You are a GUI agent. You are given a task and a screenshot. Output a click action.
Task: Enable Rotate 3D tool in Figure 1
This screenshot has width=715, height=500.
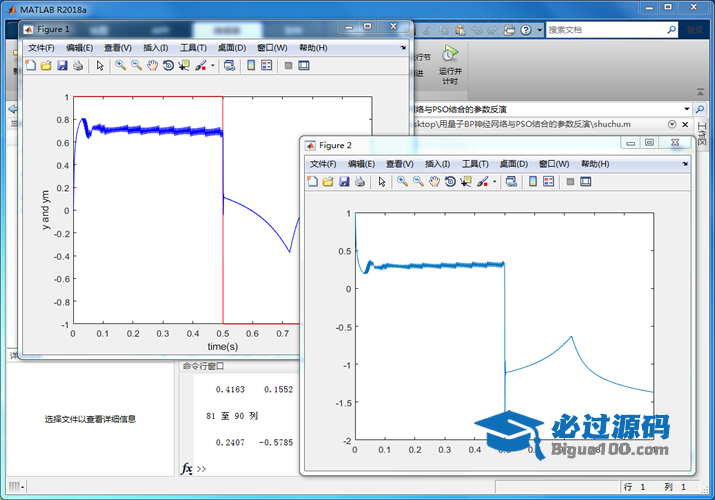168,66
